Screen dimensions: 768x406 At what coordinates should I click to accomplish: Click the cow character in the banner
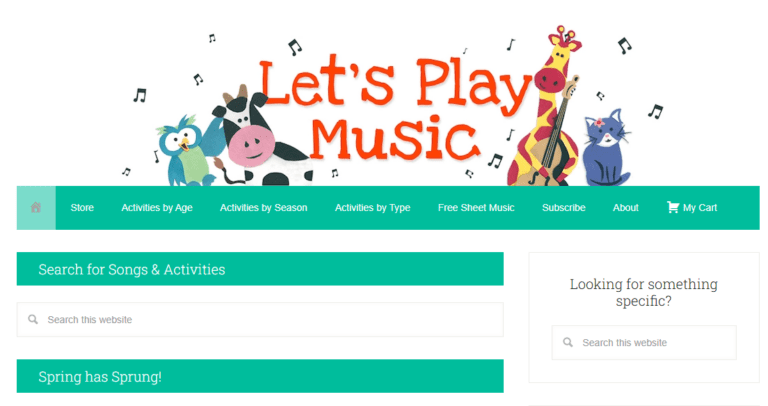point(260,140)
